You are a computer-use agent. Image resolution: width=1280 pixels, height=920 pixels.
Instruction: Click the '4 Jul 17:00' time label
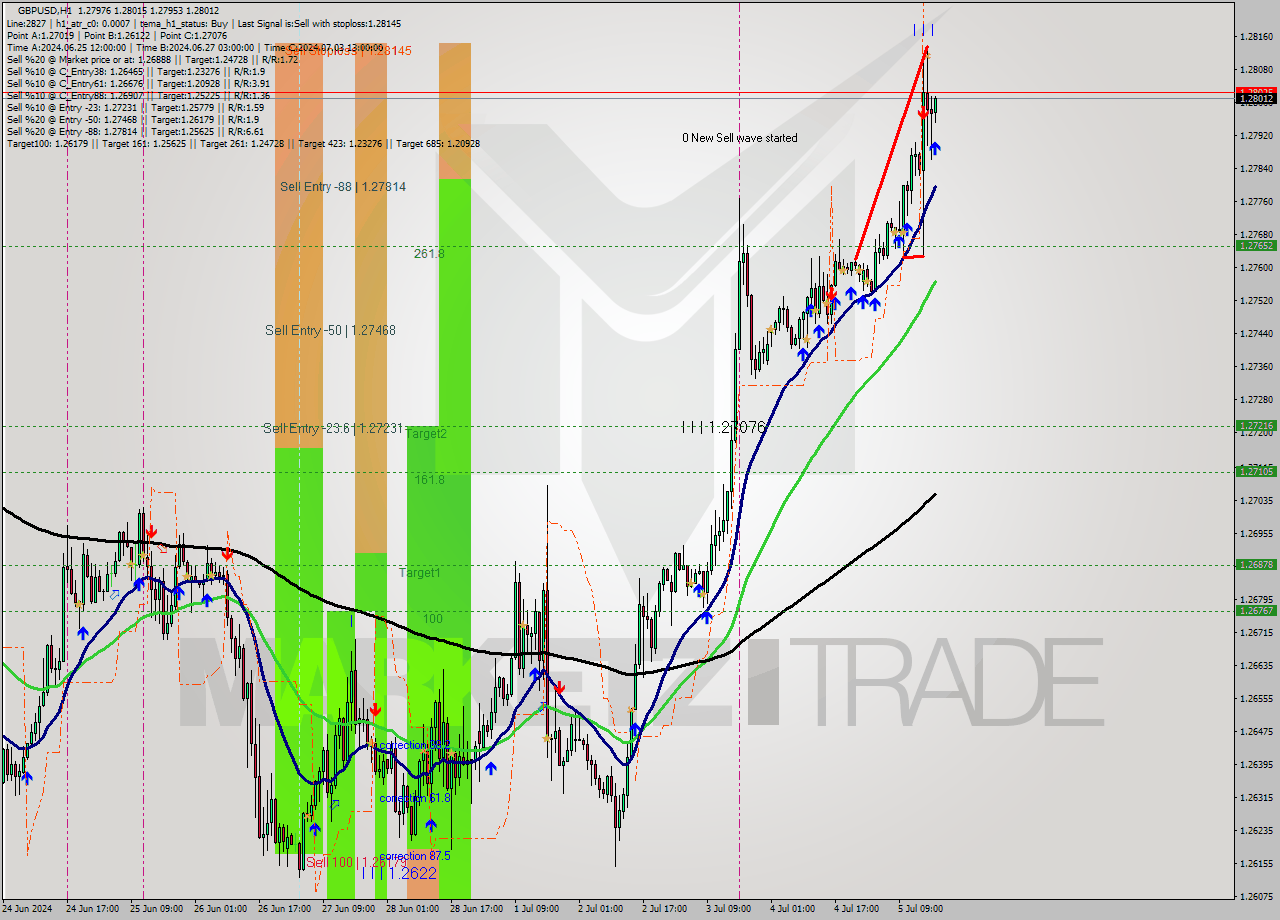point(856,909)
